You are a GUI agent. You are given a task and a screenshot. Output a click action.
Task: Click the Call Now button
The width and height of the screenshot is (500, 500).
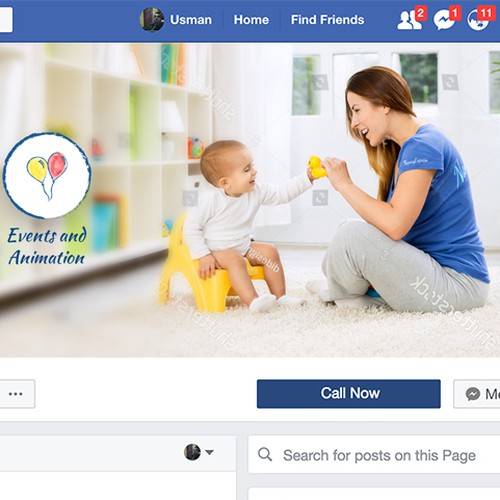(349, 394)
